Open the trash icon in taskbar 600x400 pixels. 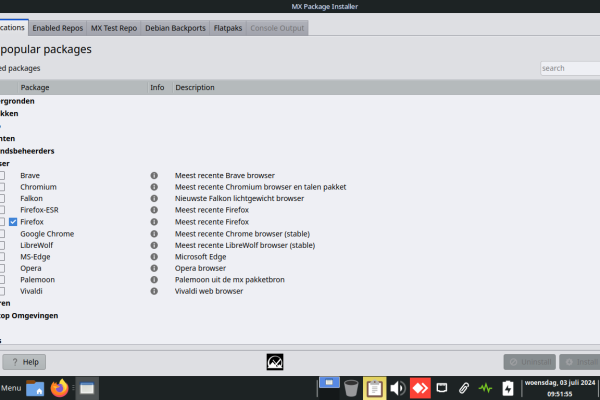click(351, 387)
